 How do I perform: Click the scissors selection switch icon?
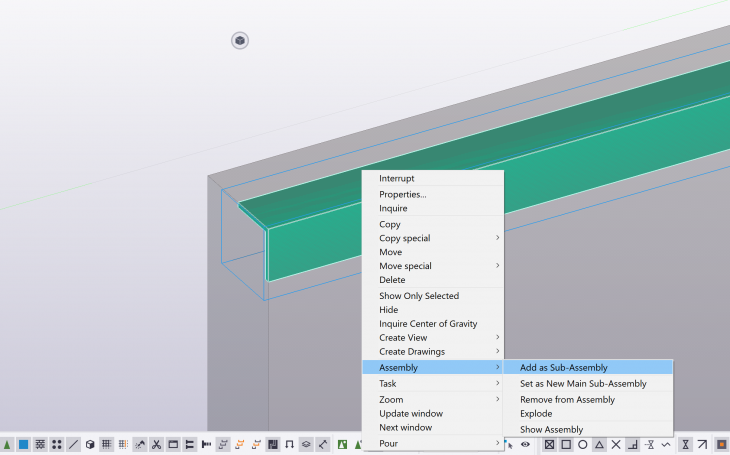click(x=156, y=444)
